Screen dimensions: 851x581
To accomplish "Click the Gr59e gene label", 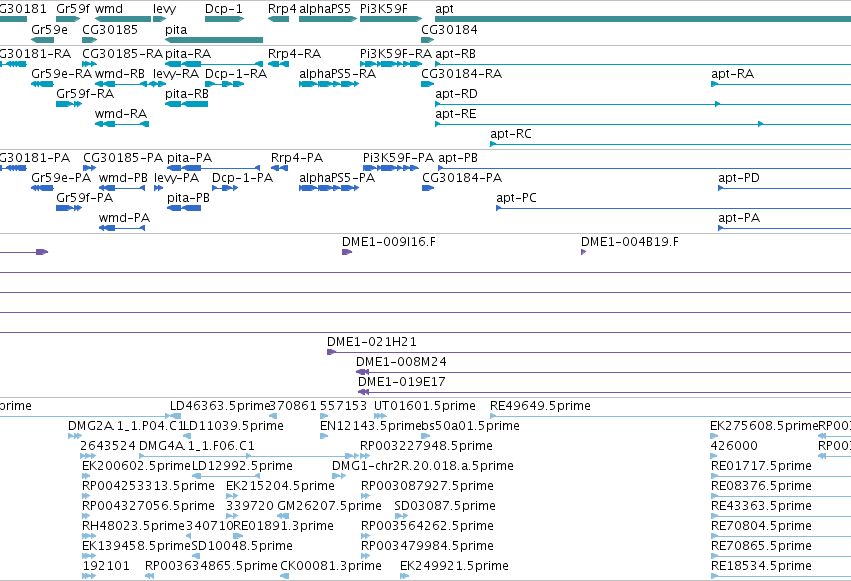I will 49,29.
